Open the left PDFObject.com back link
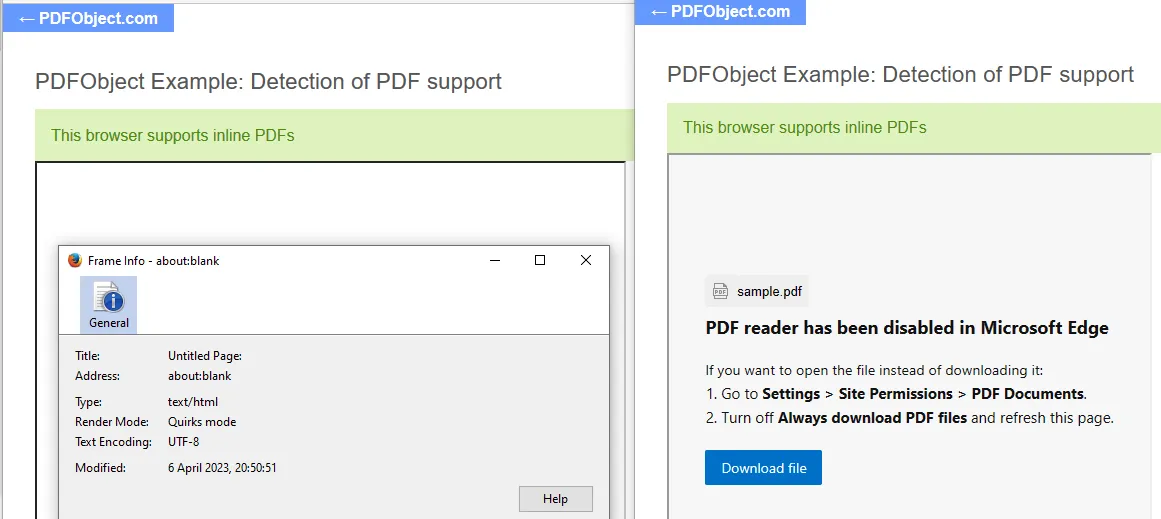Screen dimensions: 1161x519 pos(88,19)
